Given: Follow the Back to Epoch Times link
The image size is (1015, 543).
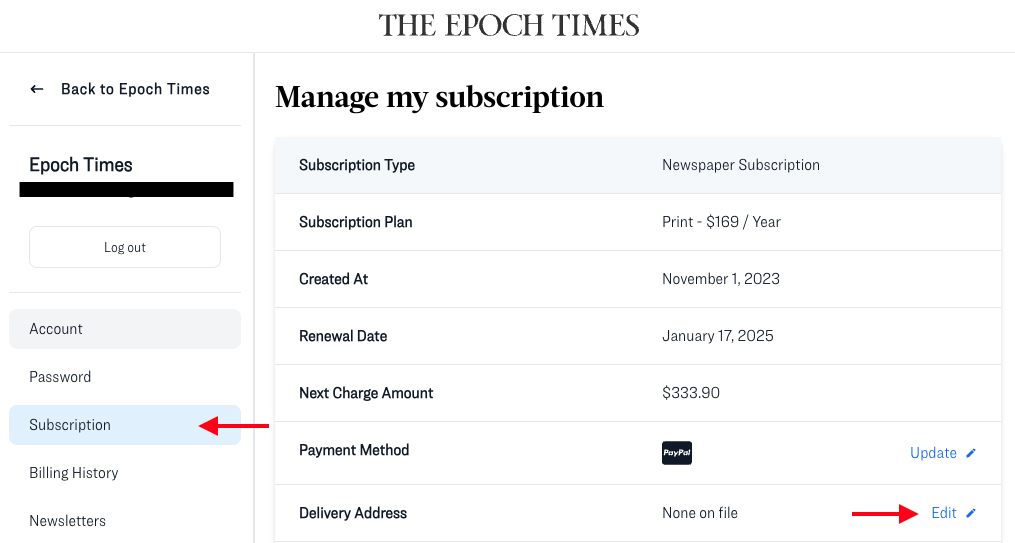Looking at the screenshot, I should [x=135, y=89].
